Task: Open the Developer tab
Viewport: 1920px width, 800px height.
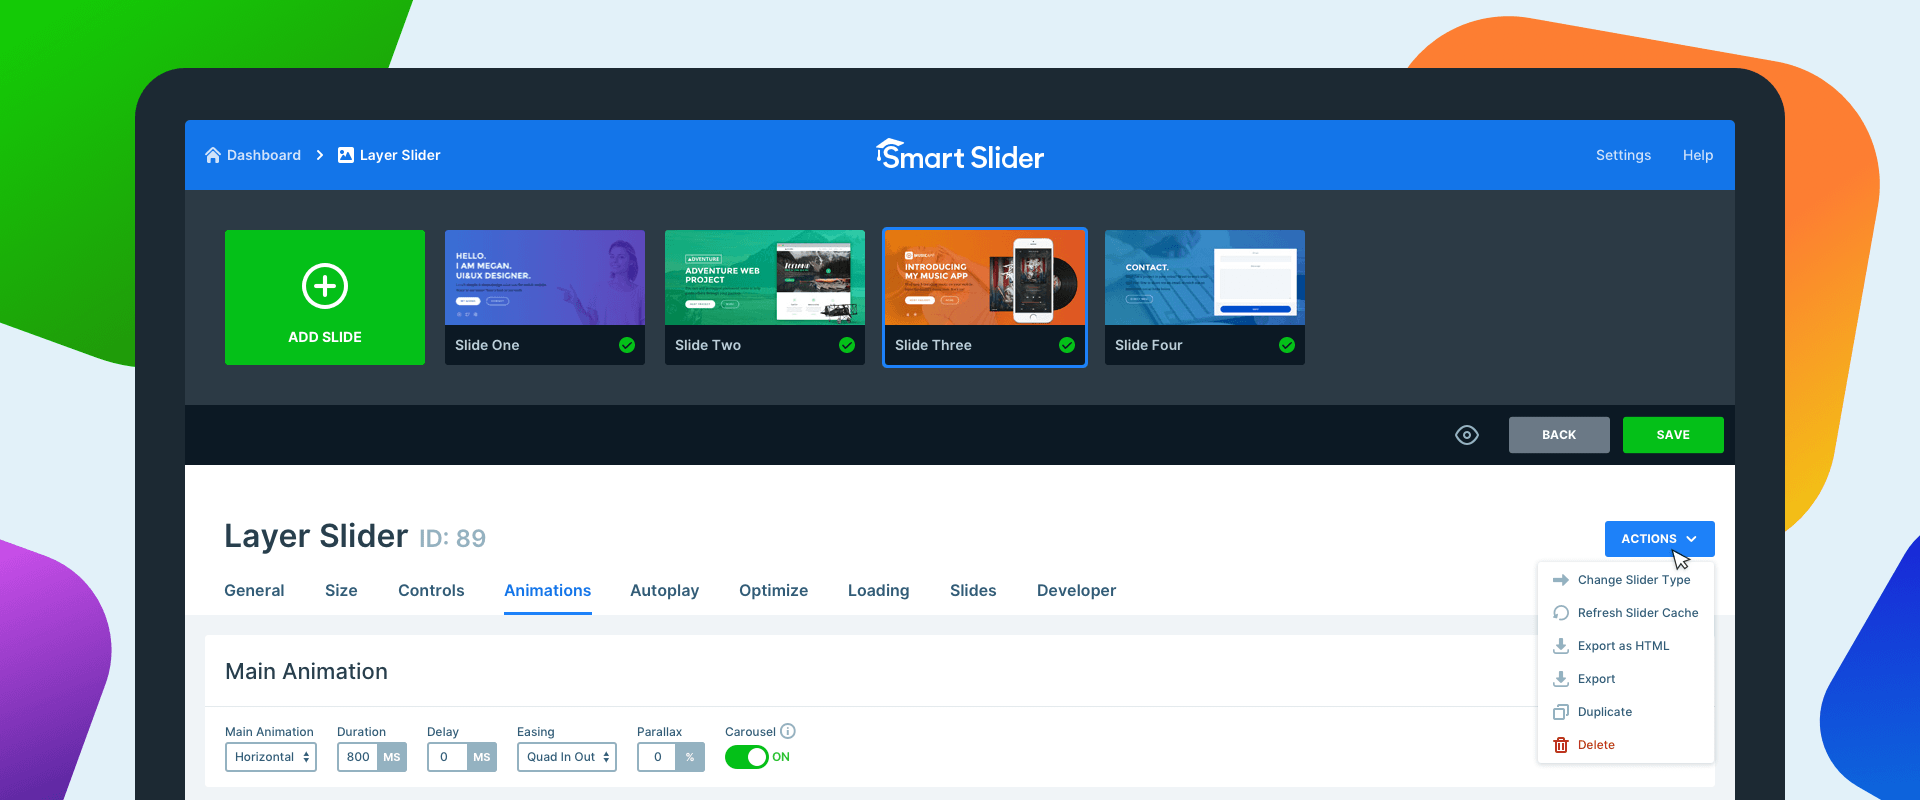Action: [x=1077, y=591]
